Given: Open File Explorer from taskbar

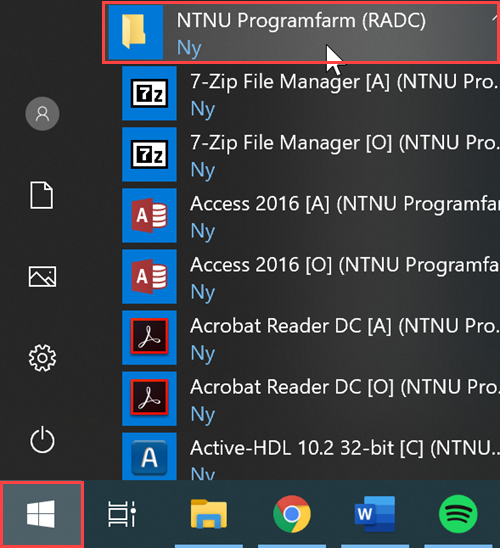Looking at the screenshot, I should coord(209,514).
